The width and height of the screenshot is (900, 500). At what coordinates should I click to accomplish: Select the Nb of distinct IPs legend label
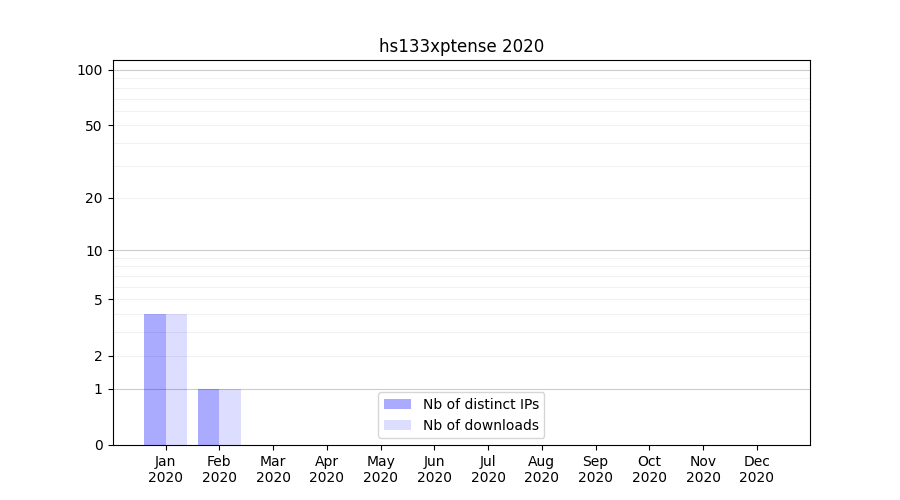(481, 404)
